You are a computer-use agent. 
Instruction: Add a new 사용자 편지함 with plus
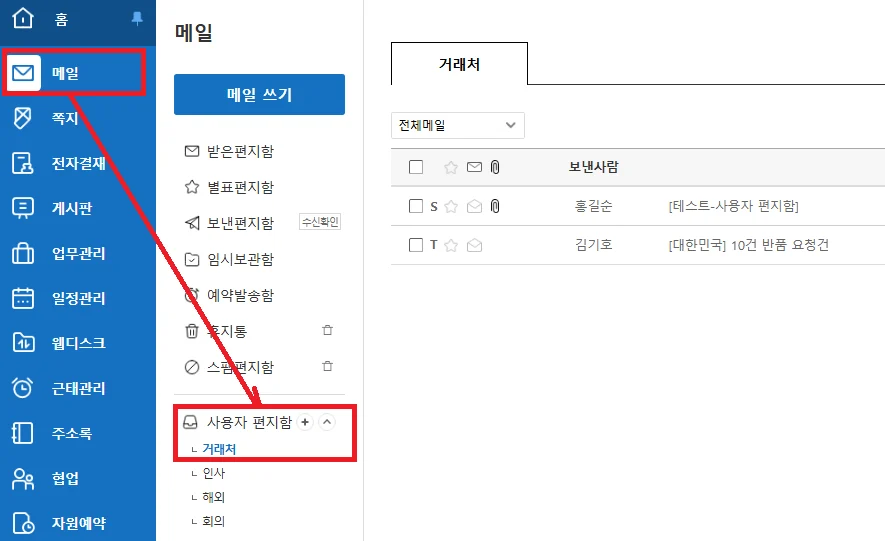[305, 422]
